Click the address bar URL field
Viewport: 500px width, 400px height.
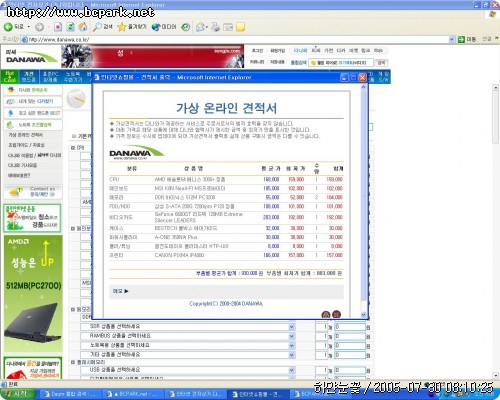(235, 39)
